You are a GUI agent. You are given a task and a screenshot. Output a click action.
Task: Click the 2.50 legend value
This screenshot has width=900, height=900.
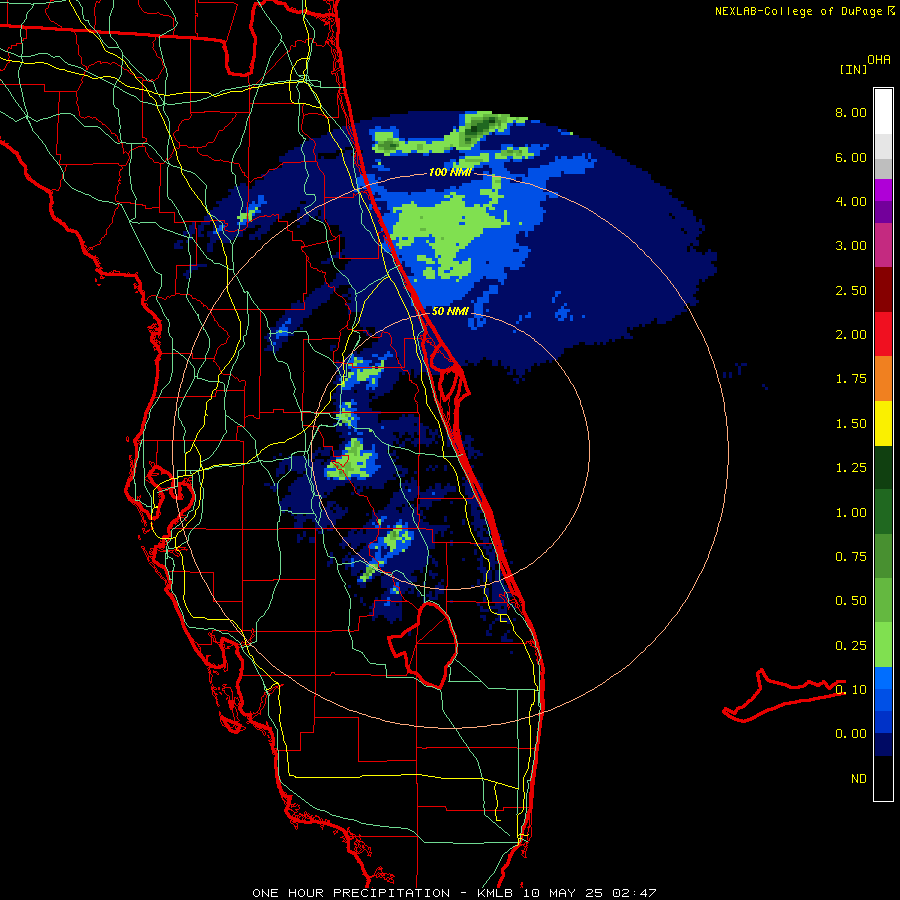pyautogui.click(x=851, y=290)
